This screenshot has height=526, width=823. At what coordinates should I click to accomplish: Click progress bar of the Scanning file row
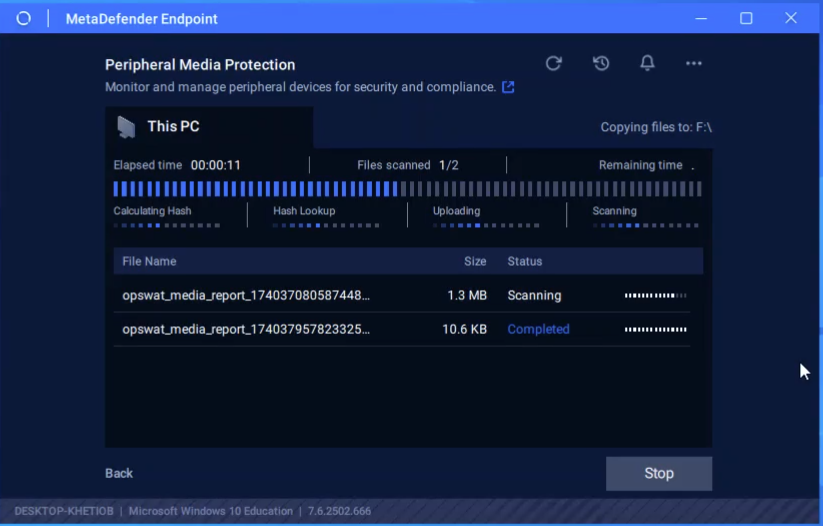655,296
